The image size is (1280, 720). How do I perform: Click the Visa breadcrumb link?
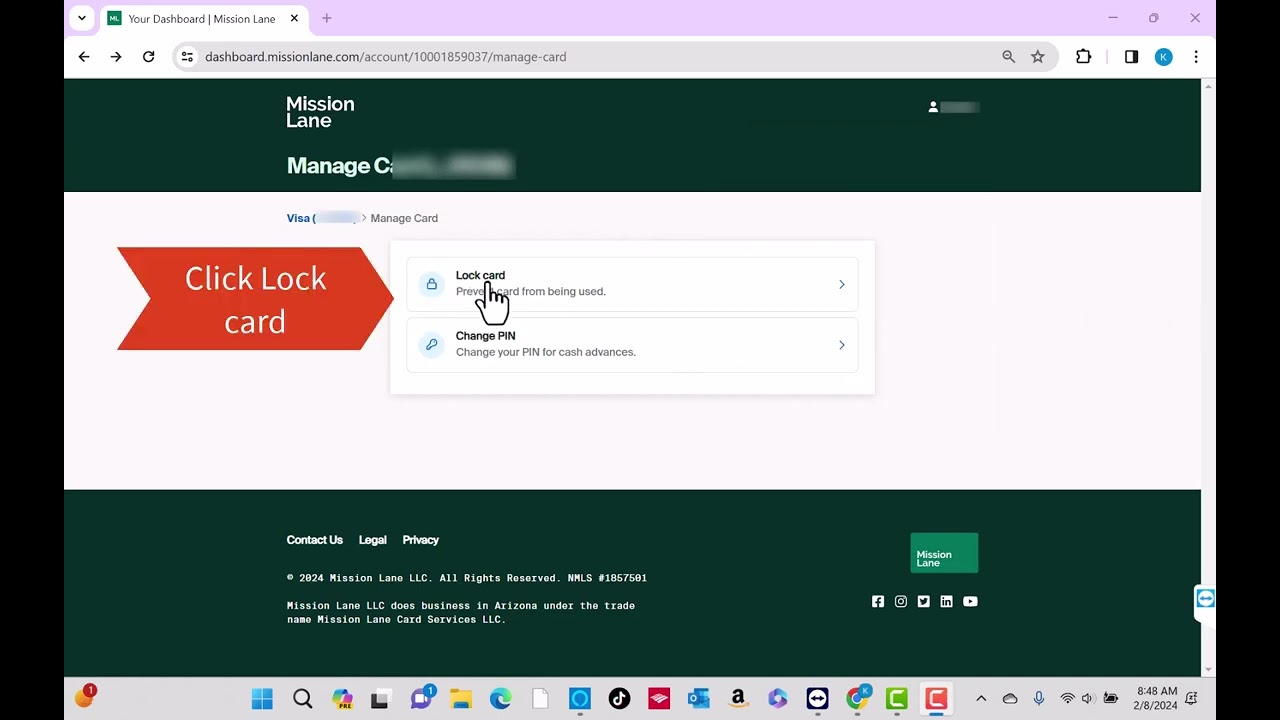click(322, 218)
